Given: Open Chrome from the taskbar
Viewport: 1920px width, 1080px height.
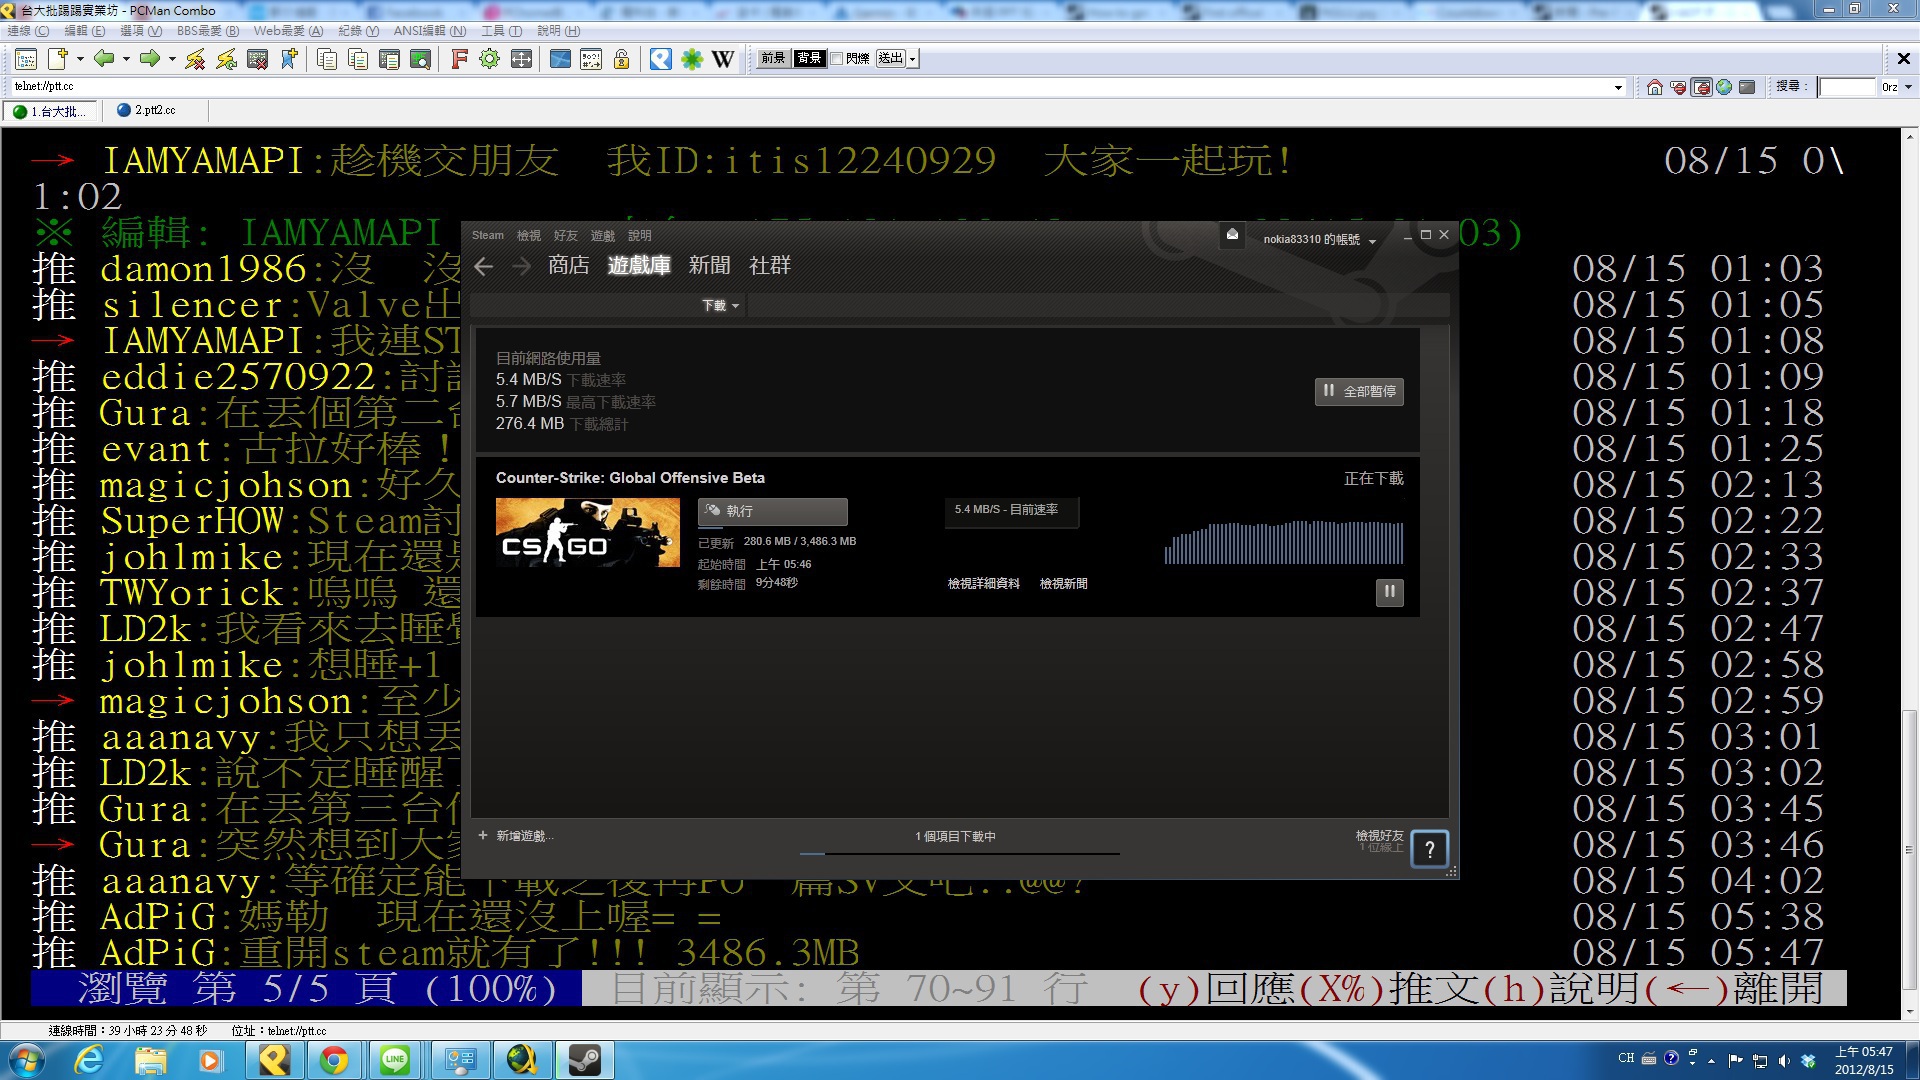Looking at the screenshot, I should point(334,1060).
